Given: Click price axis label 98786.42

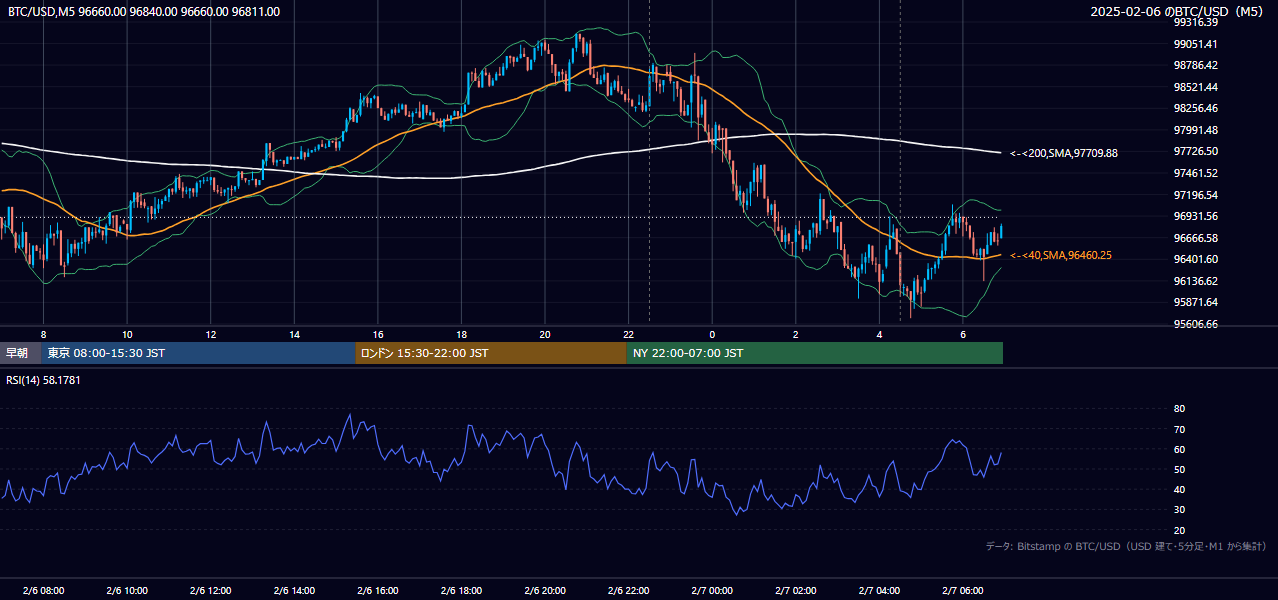Looking at the screenshot, I should click(x=1195, y=65).
